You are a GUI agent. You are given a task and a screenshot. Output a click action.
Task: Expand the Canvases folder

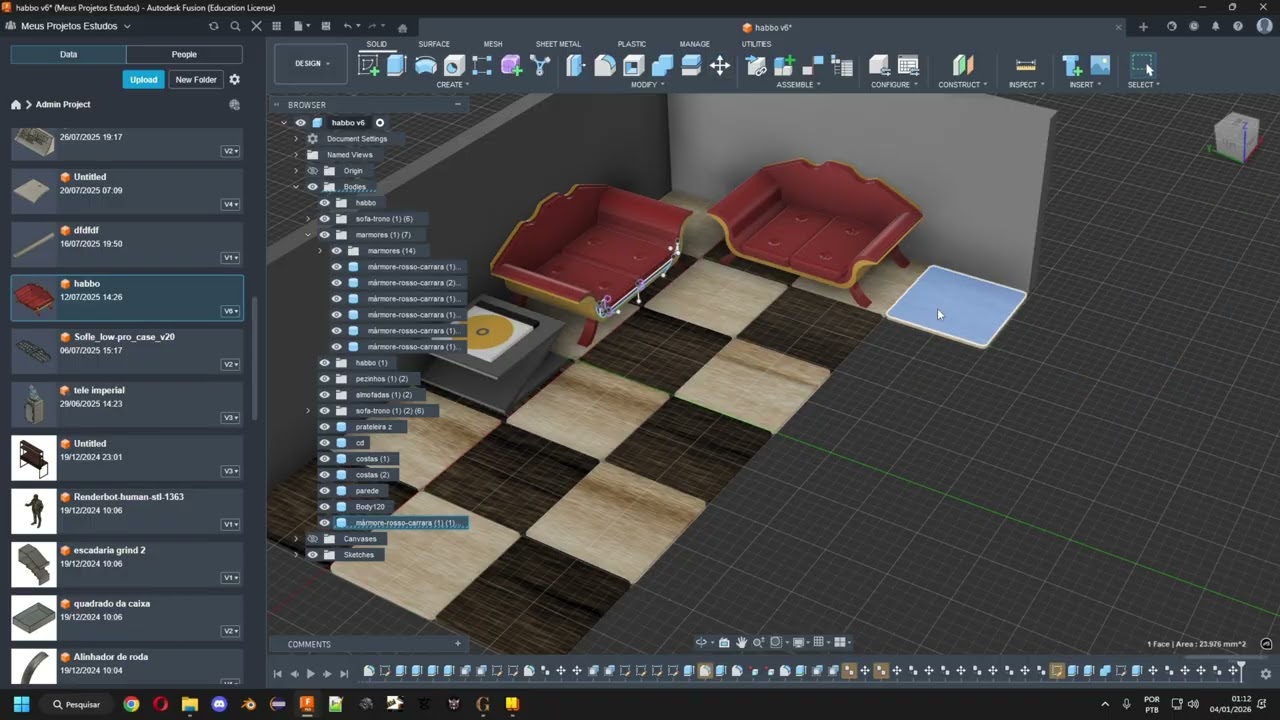pos(296,539)
